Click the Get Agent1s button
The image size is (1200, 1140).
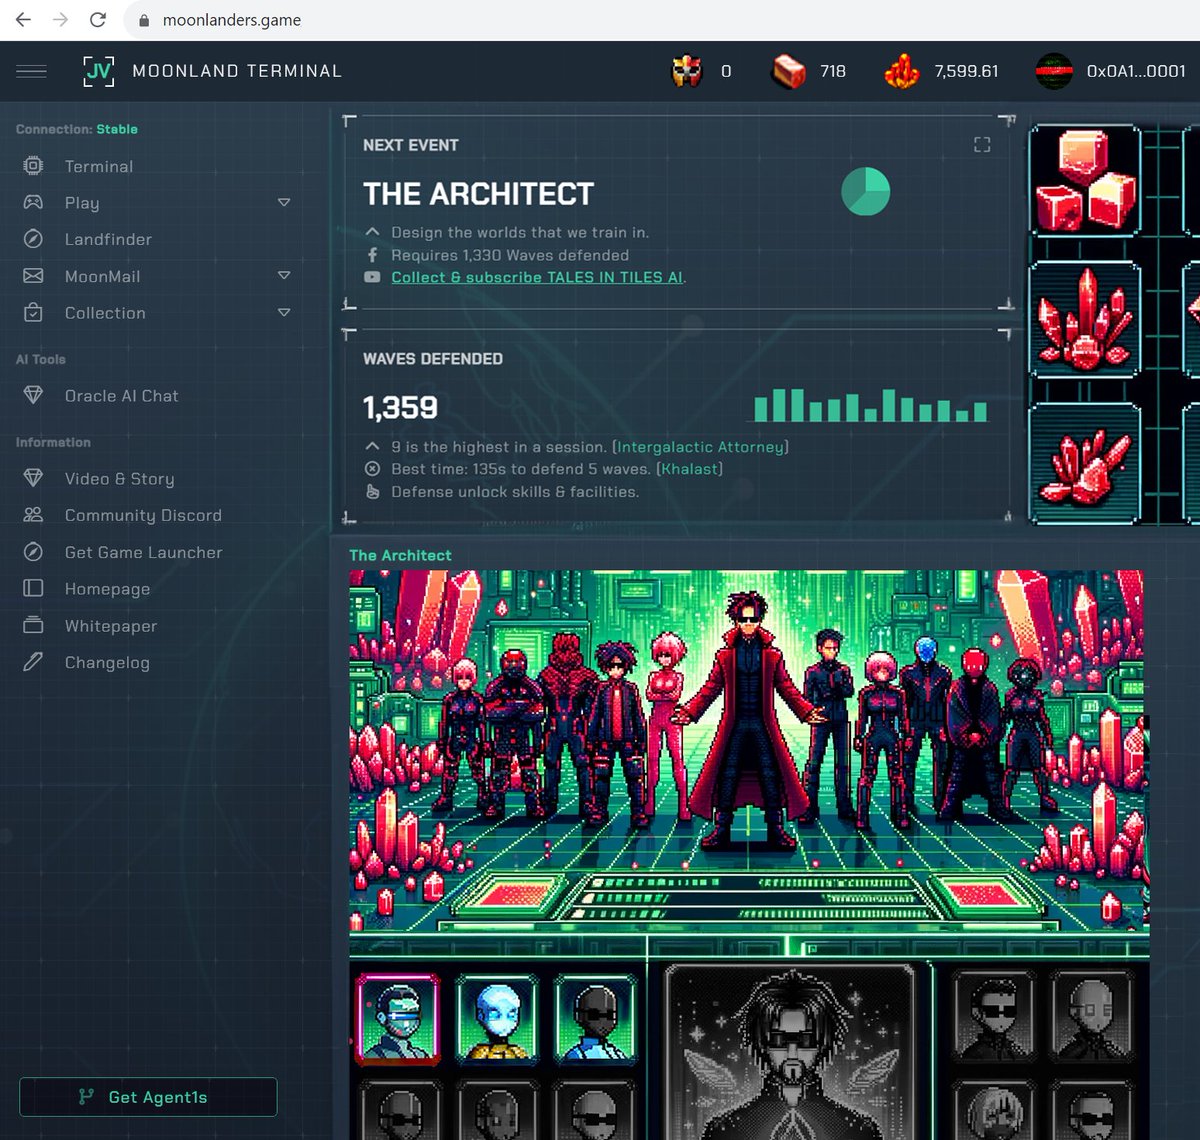[148, 1097]
